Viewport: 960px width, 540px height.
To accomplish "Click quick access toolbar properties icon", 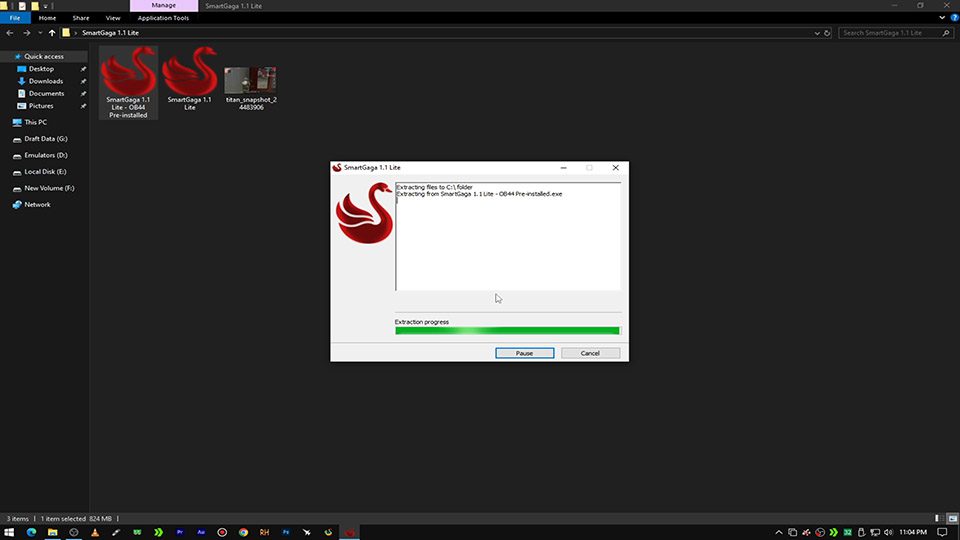I will 22,6.
